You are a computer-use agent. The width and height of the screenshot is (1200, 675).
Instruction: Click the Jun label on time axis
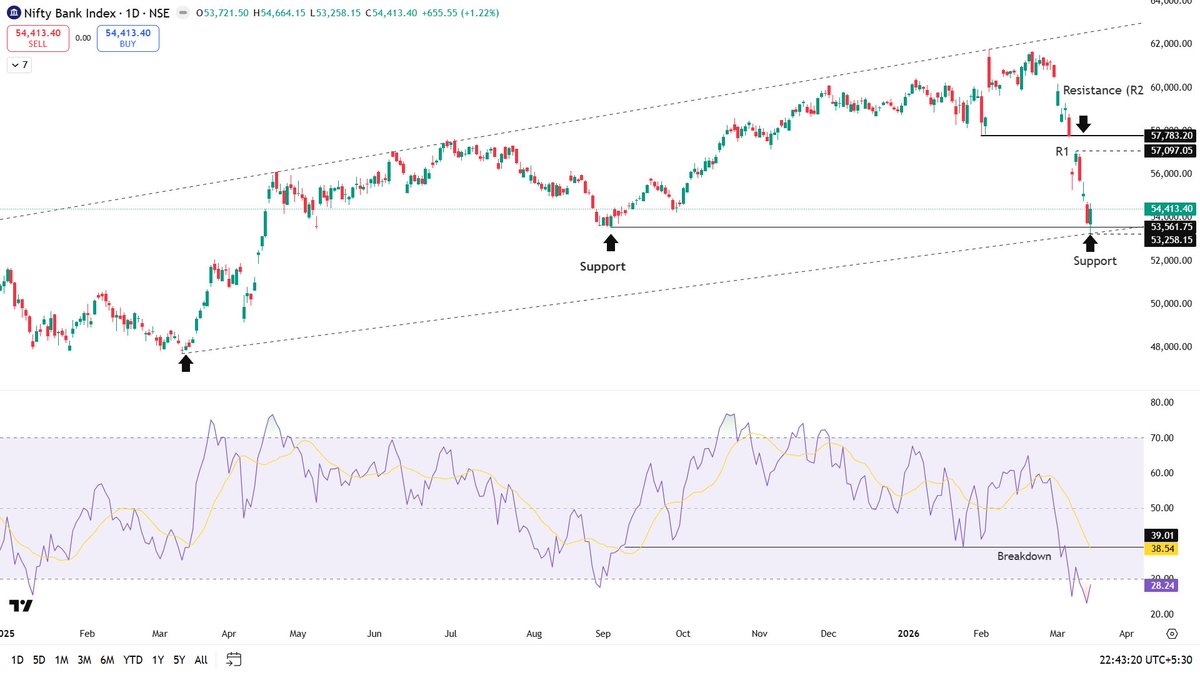pyautogui.click(x=376, y=634)
